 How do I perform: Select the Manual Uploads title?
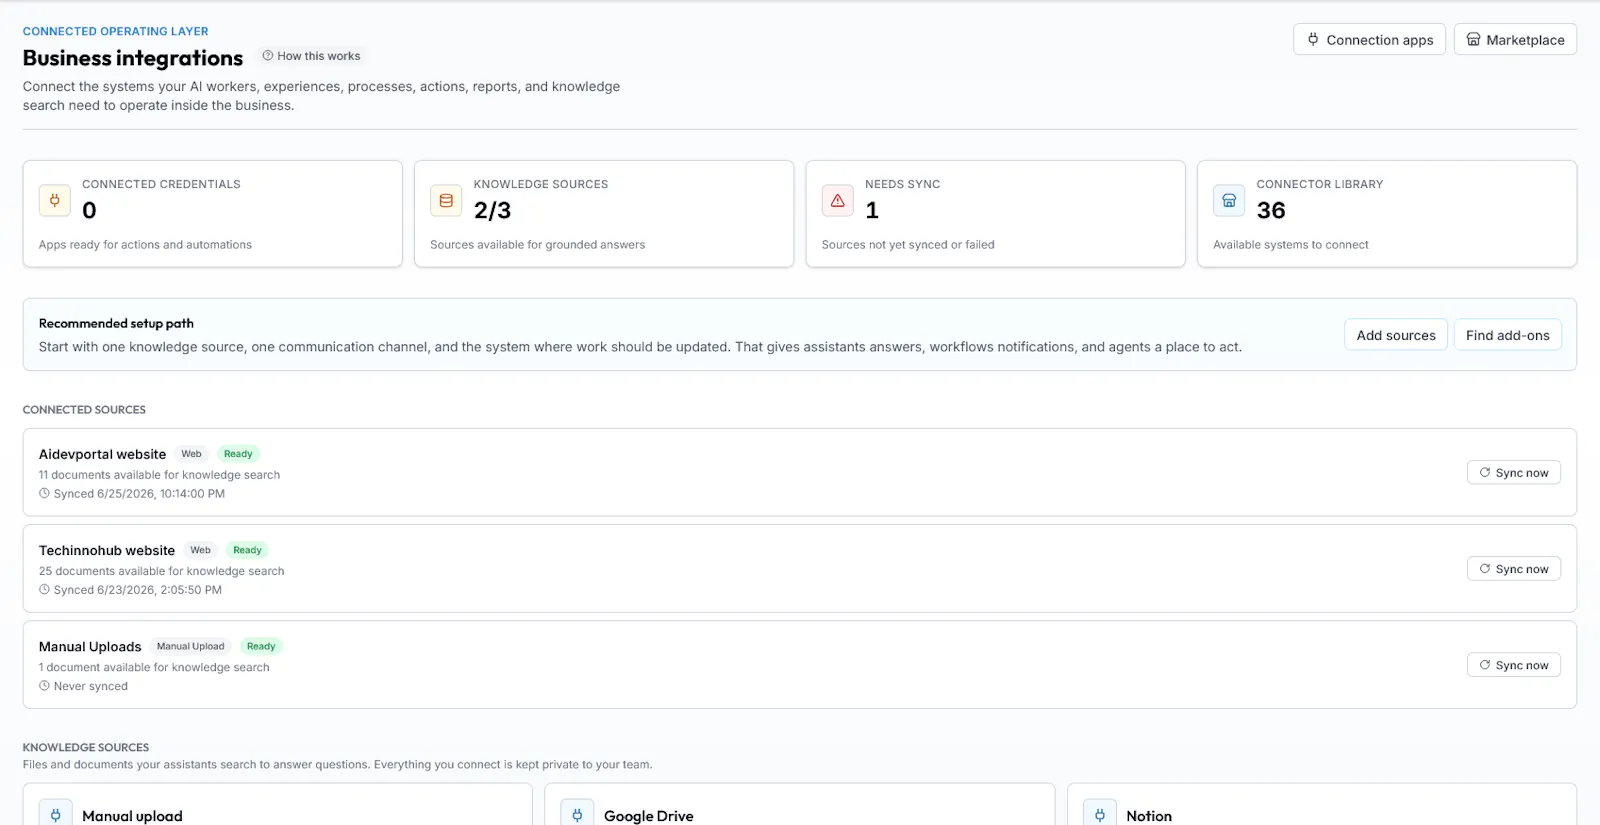[90, 646]
